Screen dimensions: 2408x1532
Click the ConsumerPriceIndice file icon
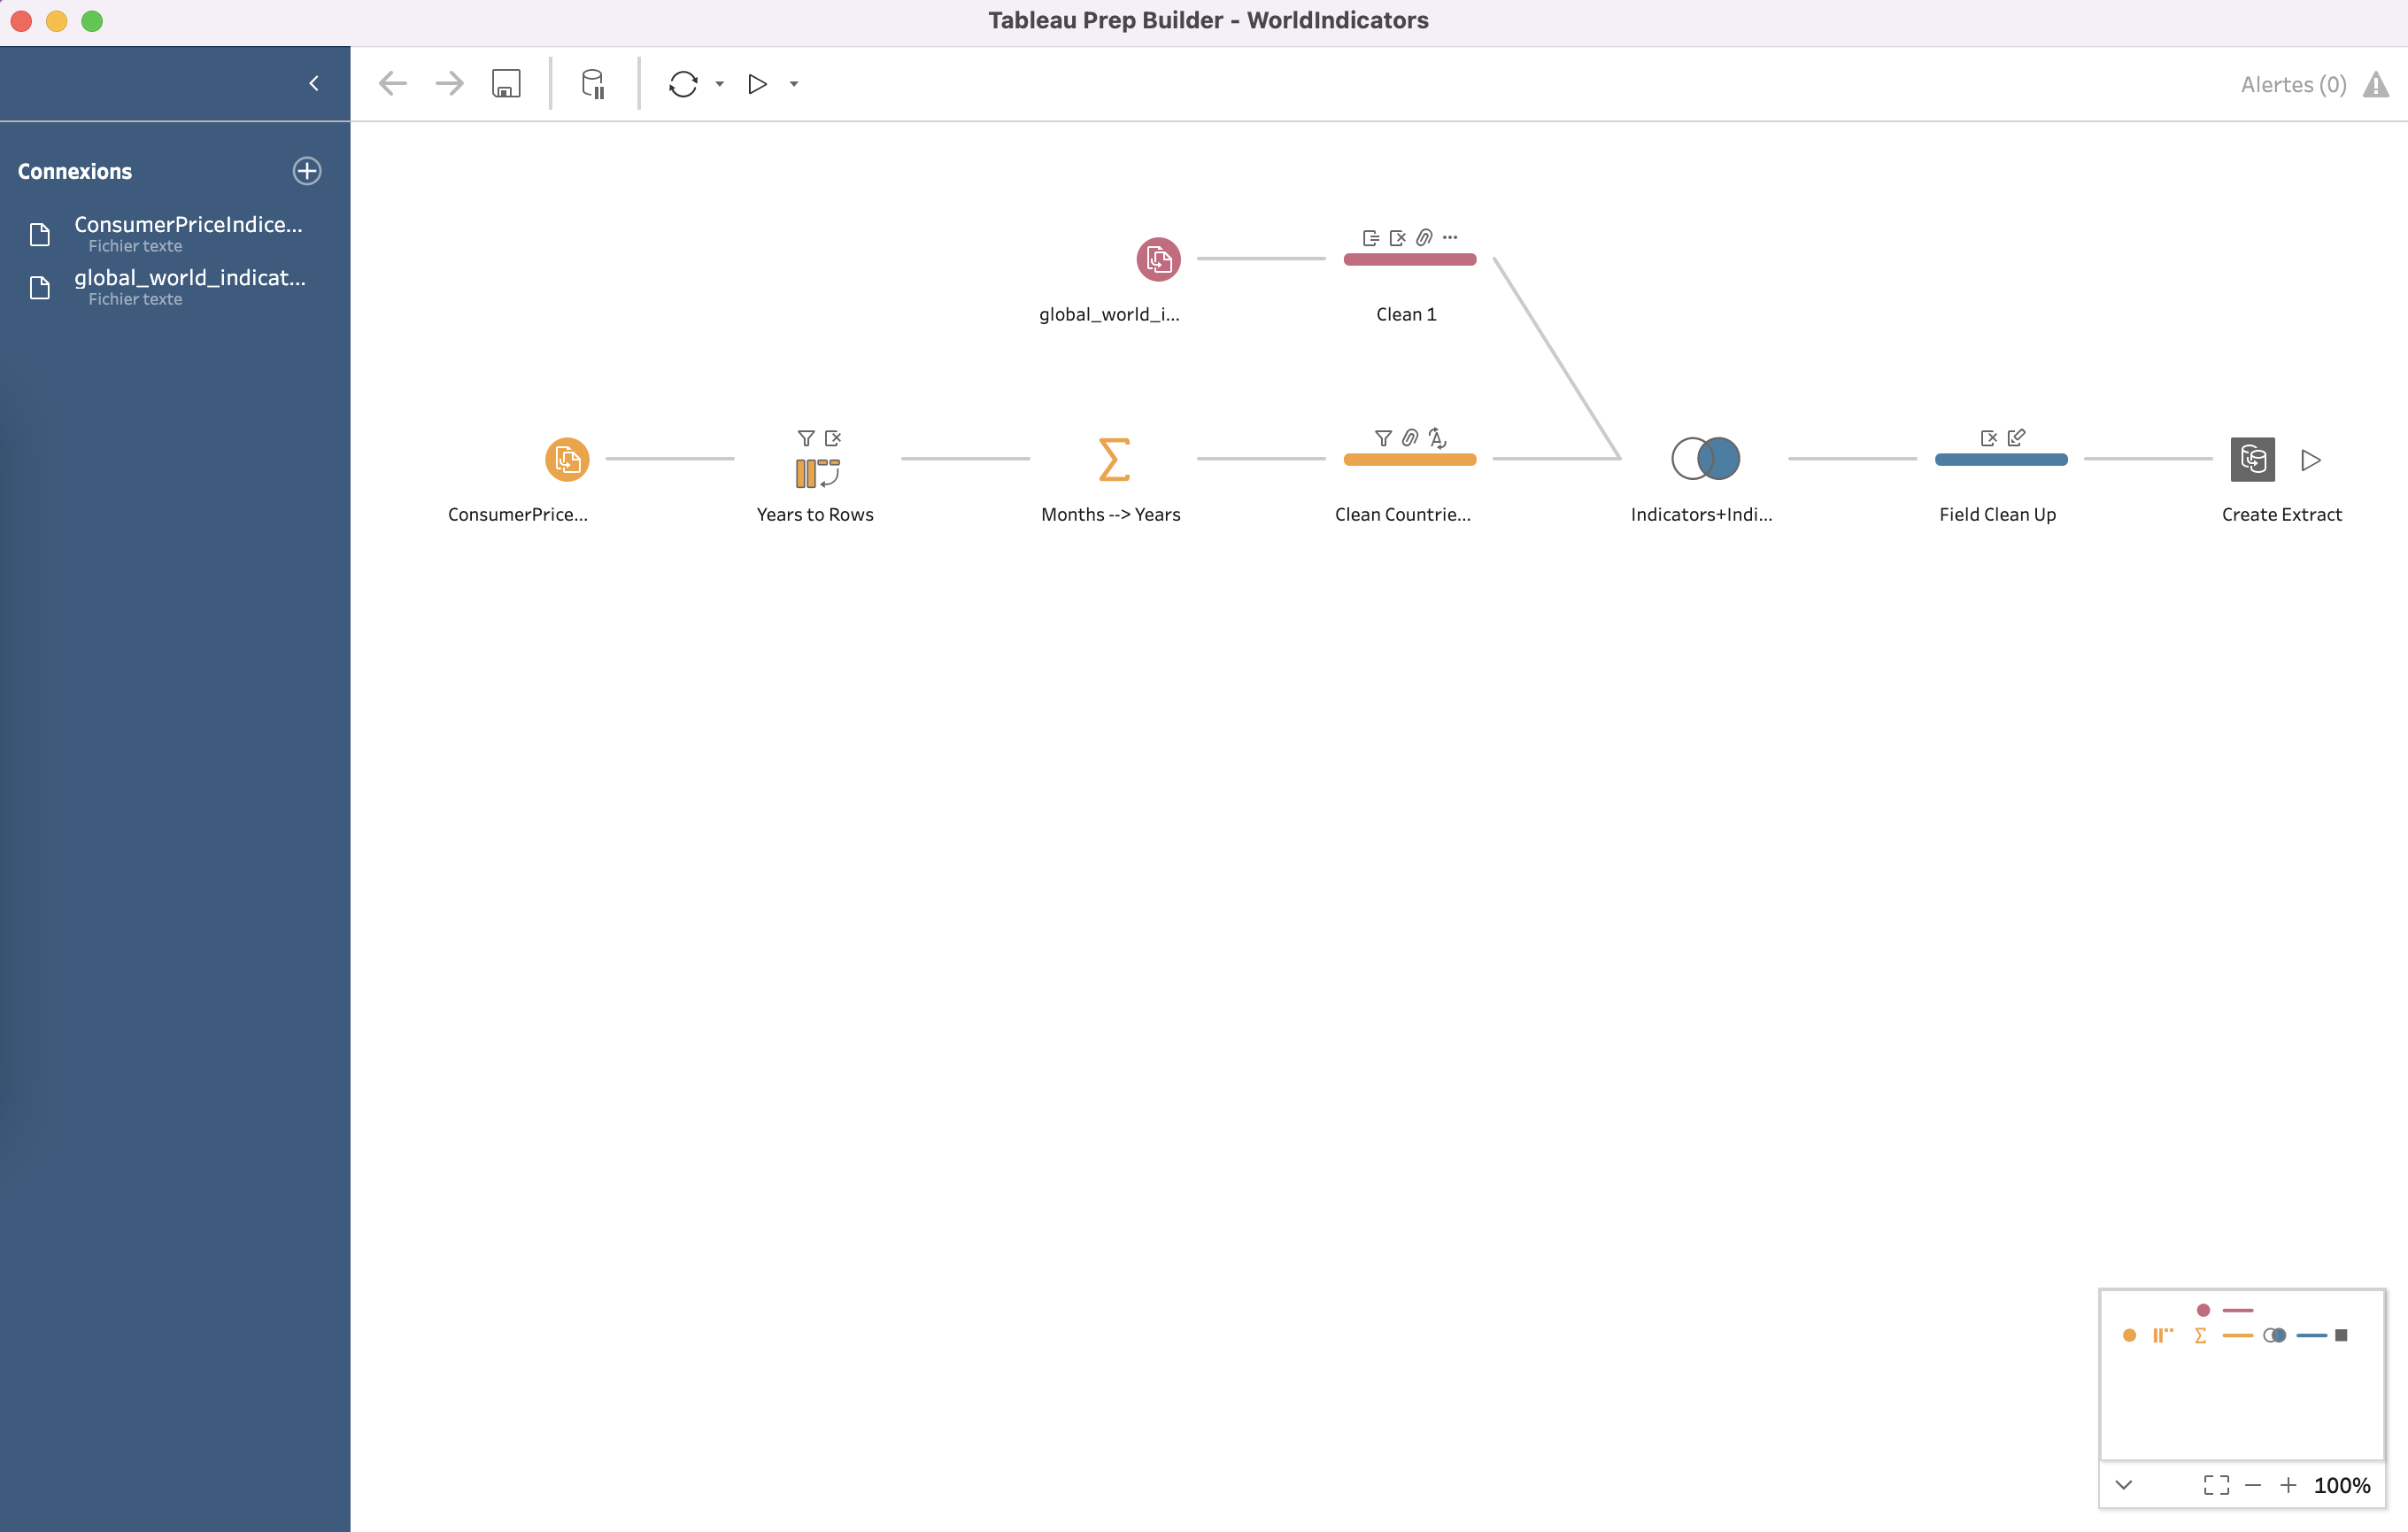pyautogui.click(x=40, y=234)
